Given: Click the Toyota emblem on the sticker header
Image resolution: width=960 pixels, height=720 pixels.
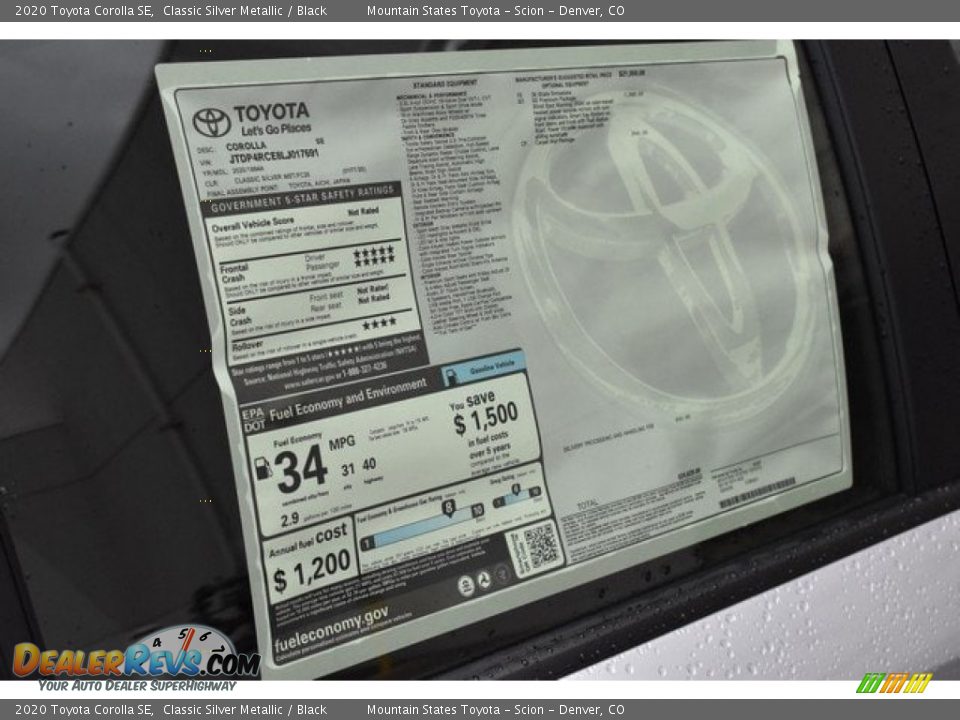Looking at the screenshot, I should pyautogui.click(x=211, y=123).
